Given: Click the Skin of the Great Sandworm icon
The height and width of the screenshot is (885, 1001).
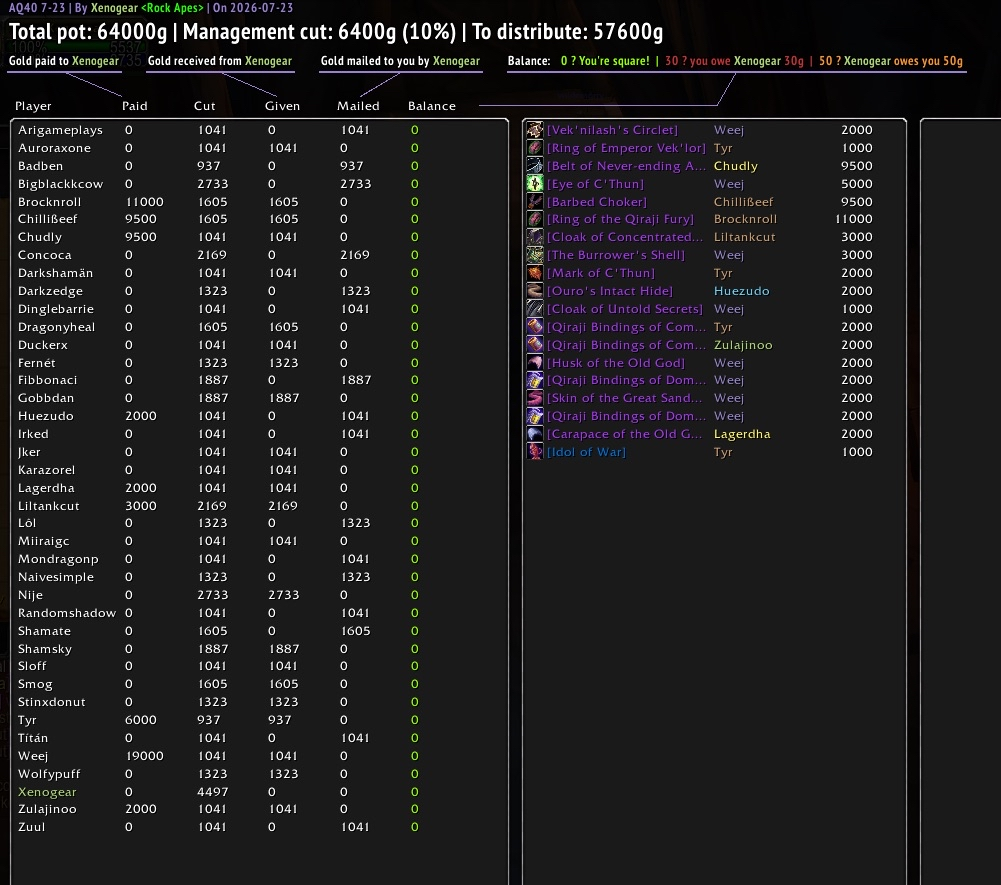Looking at the screenshot, I should tap(534, 398).
